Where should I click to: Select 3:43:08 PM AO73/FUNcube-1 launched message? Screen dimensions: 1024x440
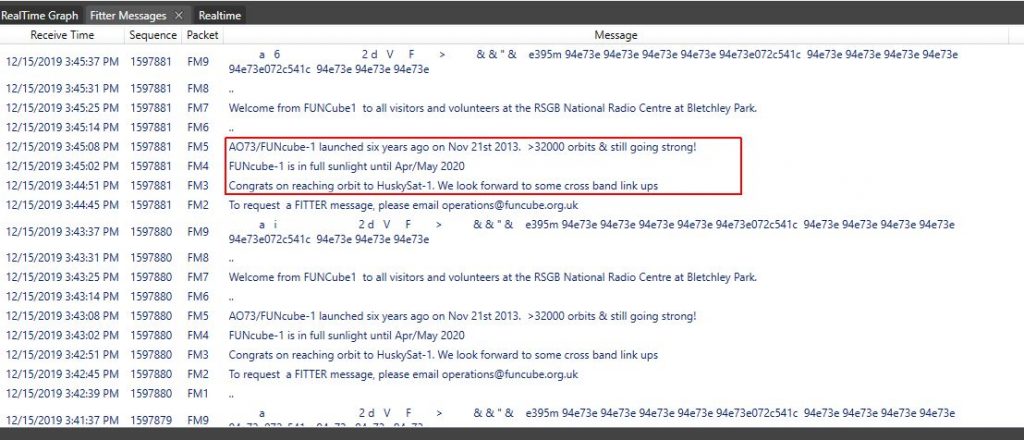pos(462,317)
